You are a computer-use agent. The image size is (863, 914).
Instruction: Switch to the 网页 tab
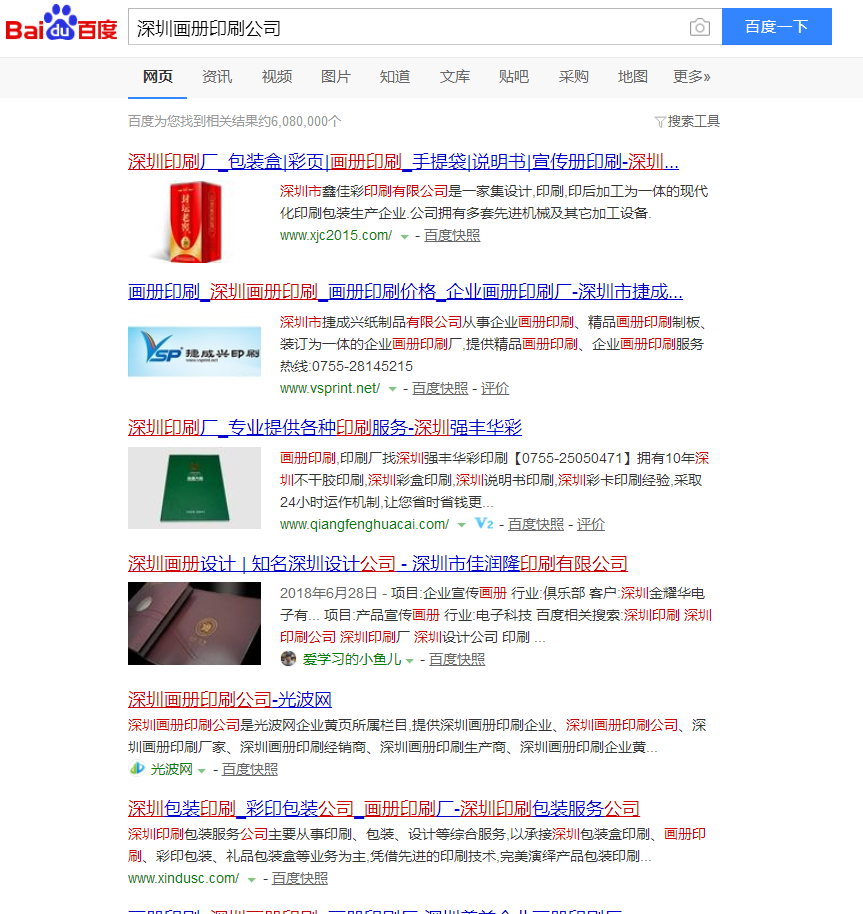(x=158, y=77)
